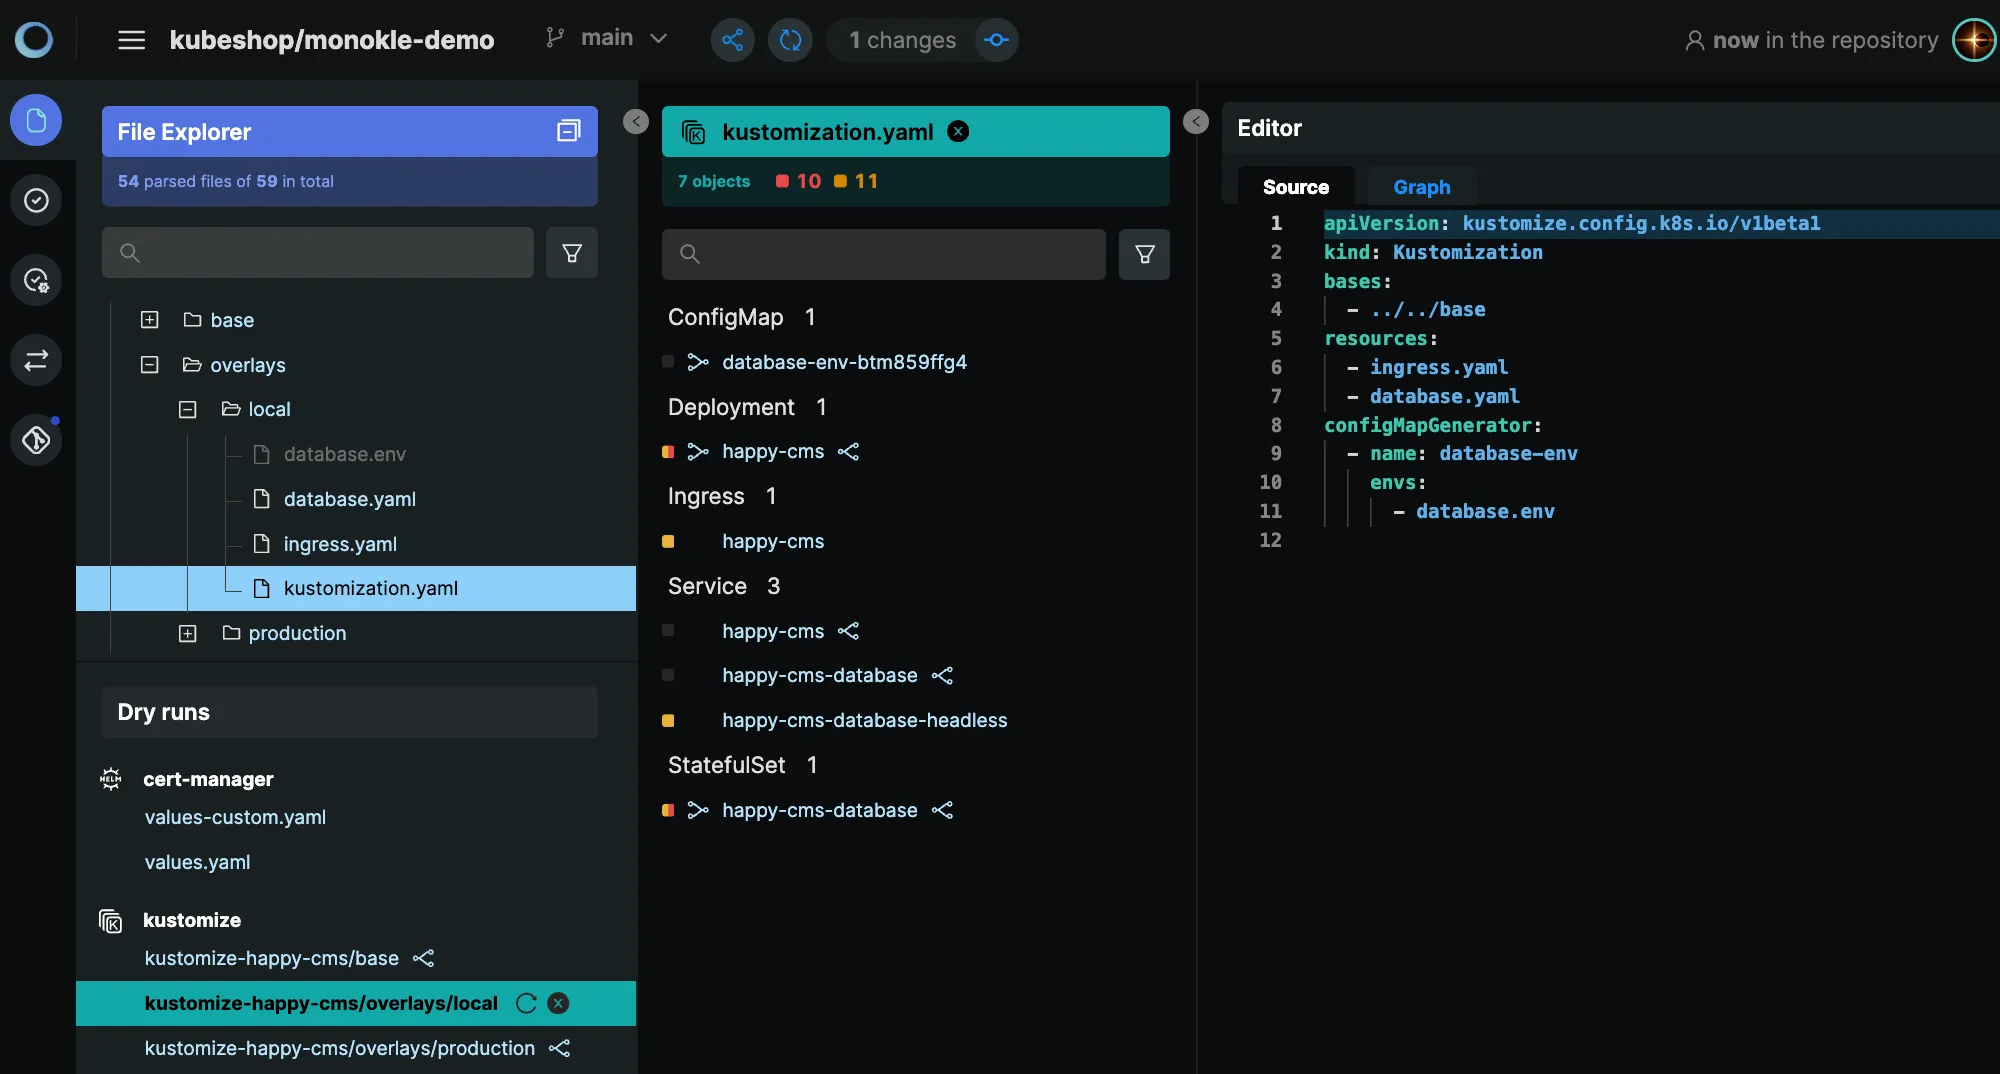The image size is (2000, 1074).
Task: Collapse the File Explorer panel
Action: (x=636, y=122)
